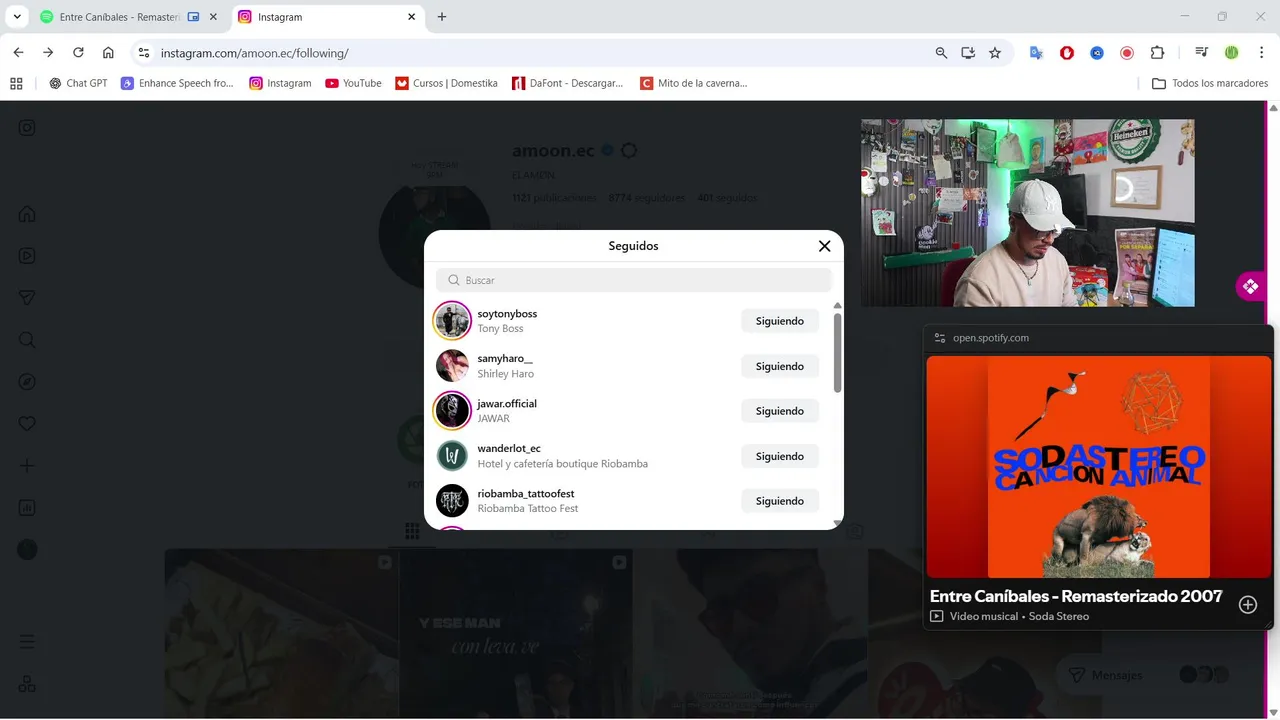The height and width of the screenshot is (720, 1280).
Task: Open the Extensions puzzle icon
Action: pos(1157,53)
